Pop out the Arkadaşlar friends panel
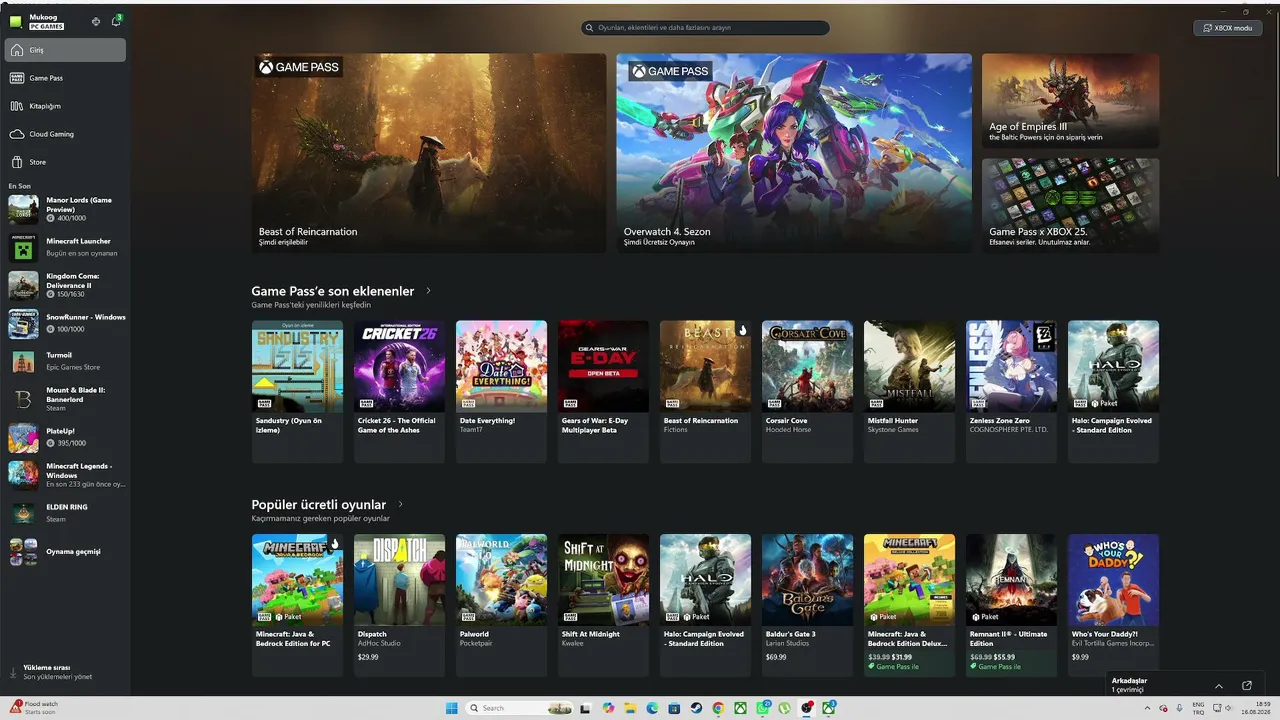 1247,686
